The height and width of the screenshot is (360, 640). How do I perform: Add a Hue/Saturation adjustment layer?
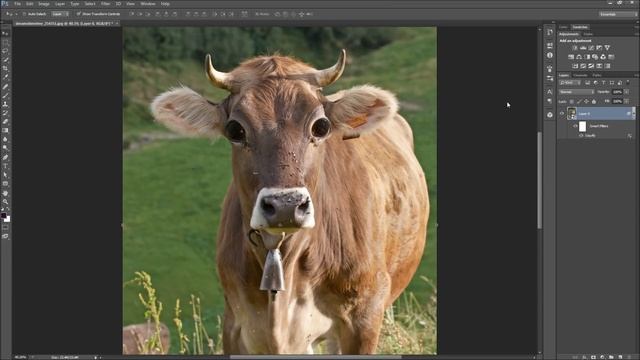[571, 57]
